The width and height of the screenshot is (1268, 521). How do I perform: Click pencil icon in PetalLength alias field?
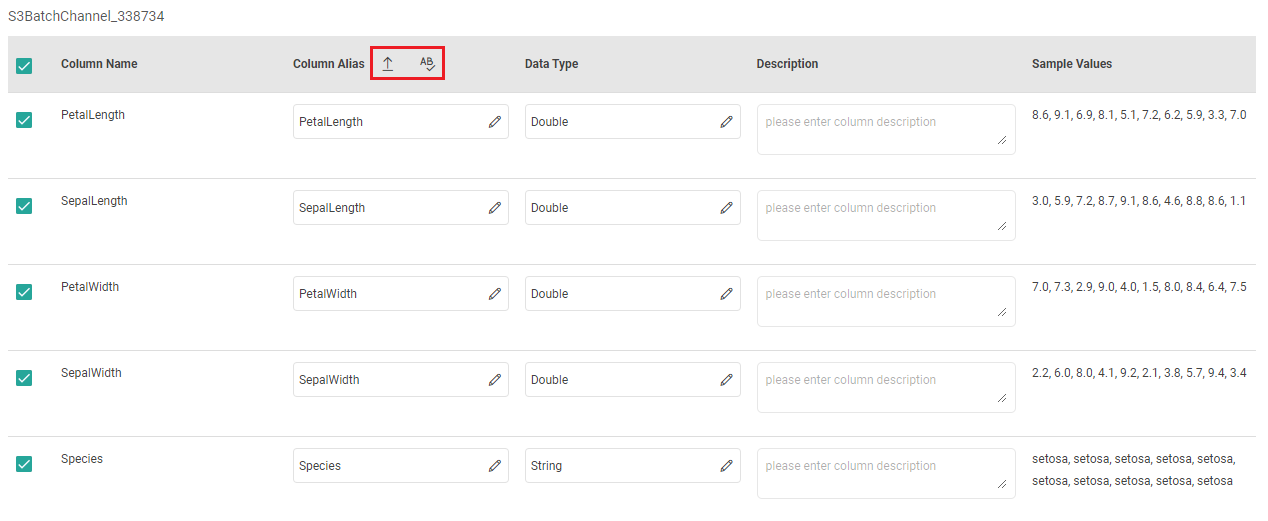click(495, 122)
